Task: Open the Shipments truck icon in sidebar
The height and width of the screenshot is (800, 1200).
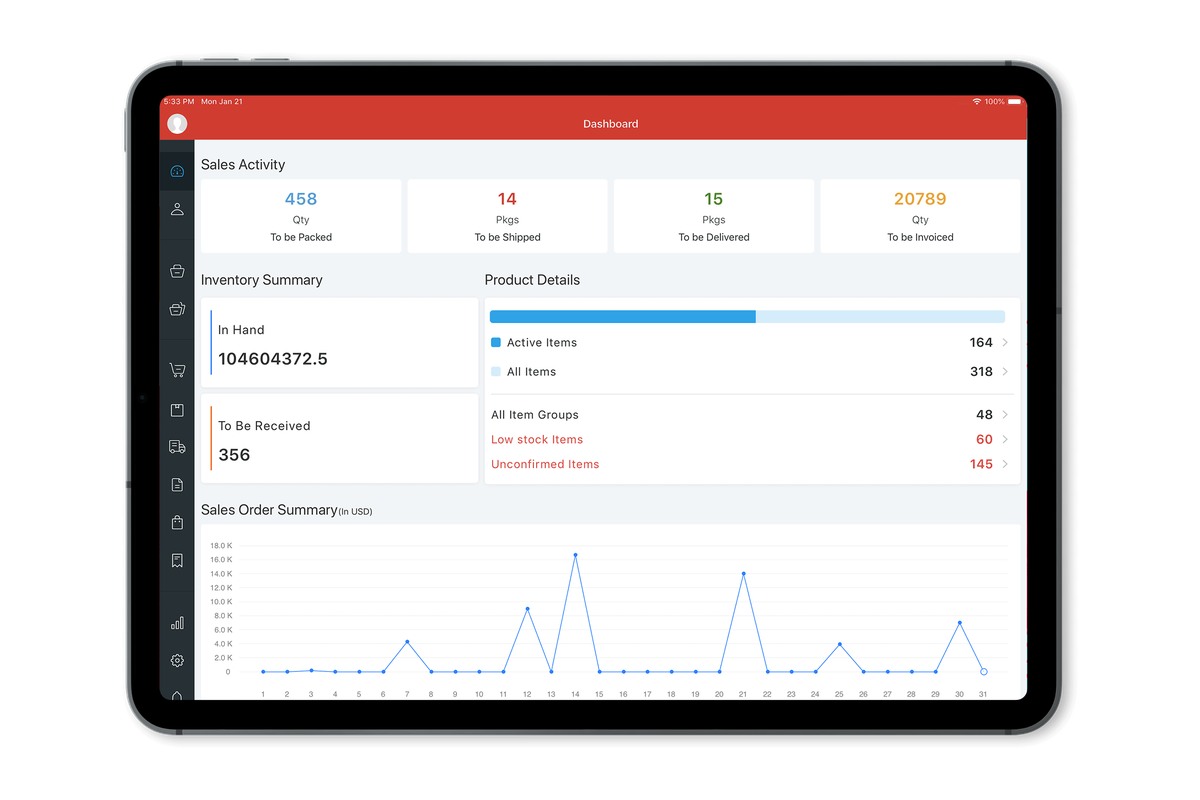Action: [x=177, y=447]
